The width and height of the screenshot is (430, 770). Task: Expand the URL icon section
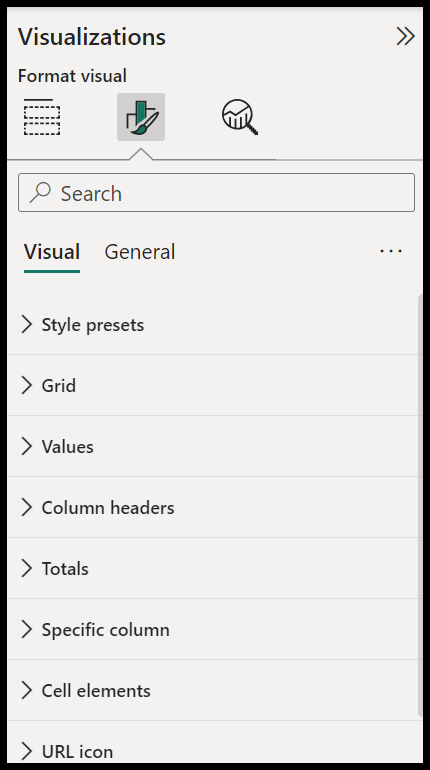[214, 742]
